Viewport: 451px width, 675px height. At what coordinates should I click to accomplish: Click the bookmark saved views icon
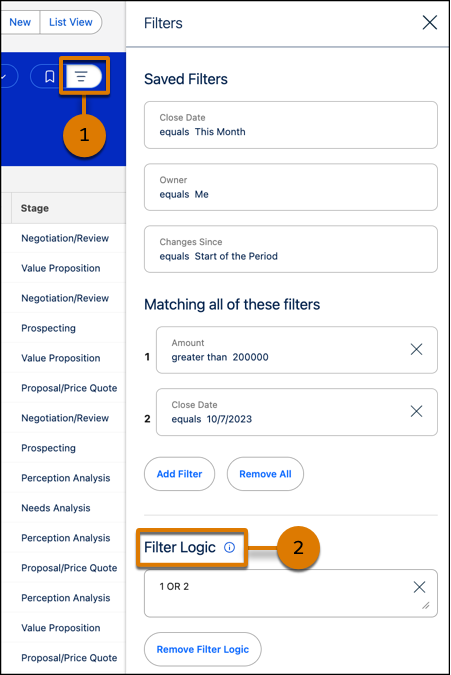click(x=49, y=77)
